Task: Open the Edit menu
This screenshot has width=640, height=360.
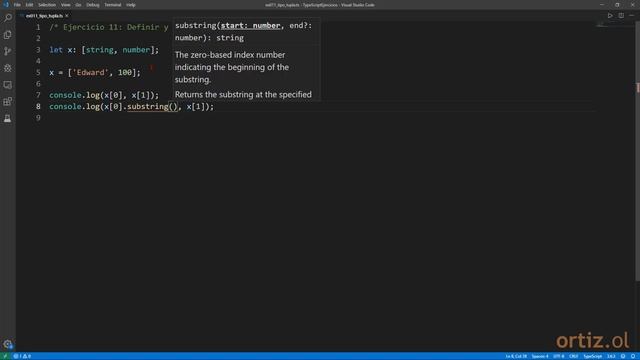Action: [29, 5]
